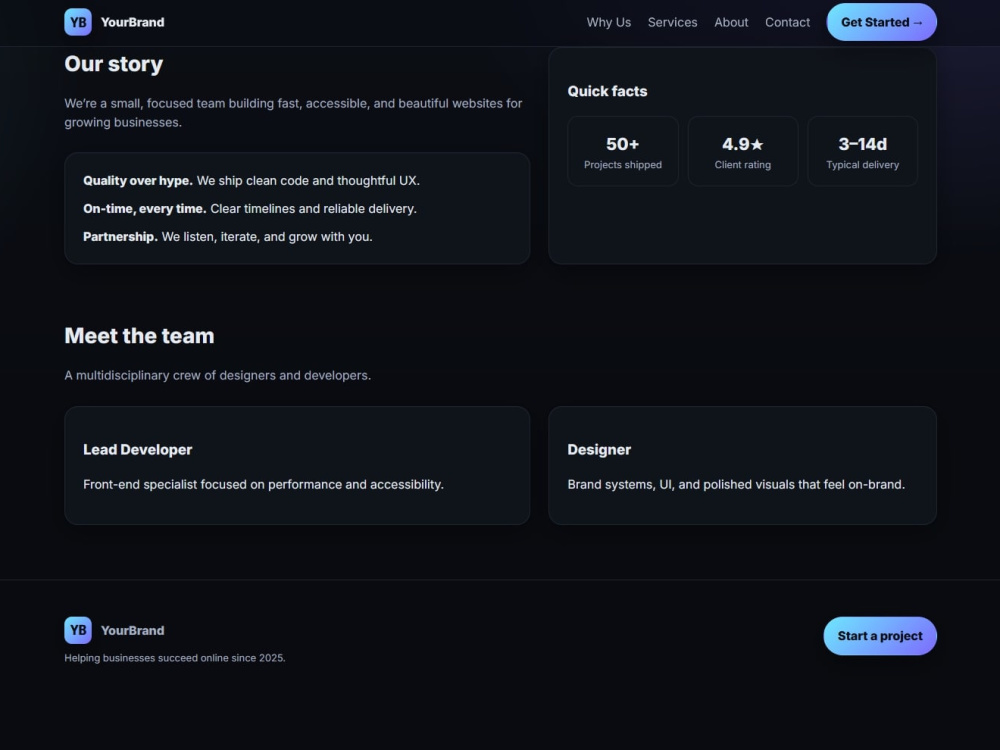This screenshot has height=750, width=1000.
Task: Click the YB logo icon in header
Action: click(78, 22)
